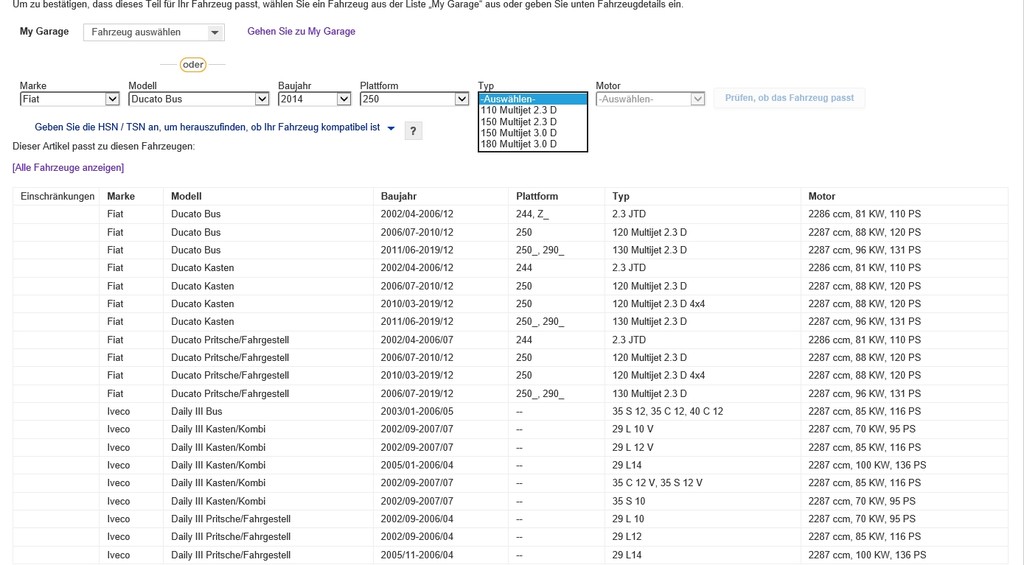This screenshot has height=565, width=1024.
Task: Click the 'Modell' table column header
Action: [x=186, y=196]
